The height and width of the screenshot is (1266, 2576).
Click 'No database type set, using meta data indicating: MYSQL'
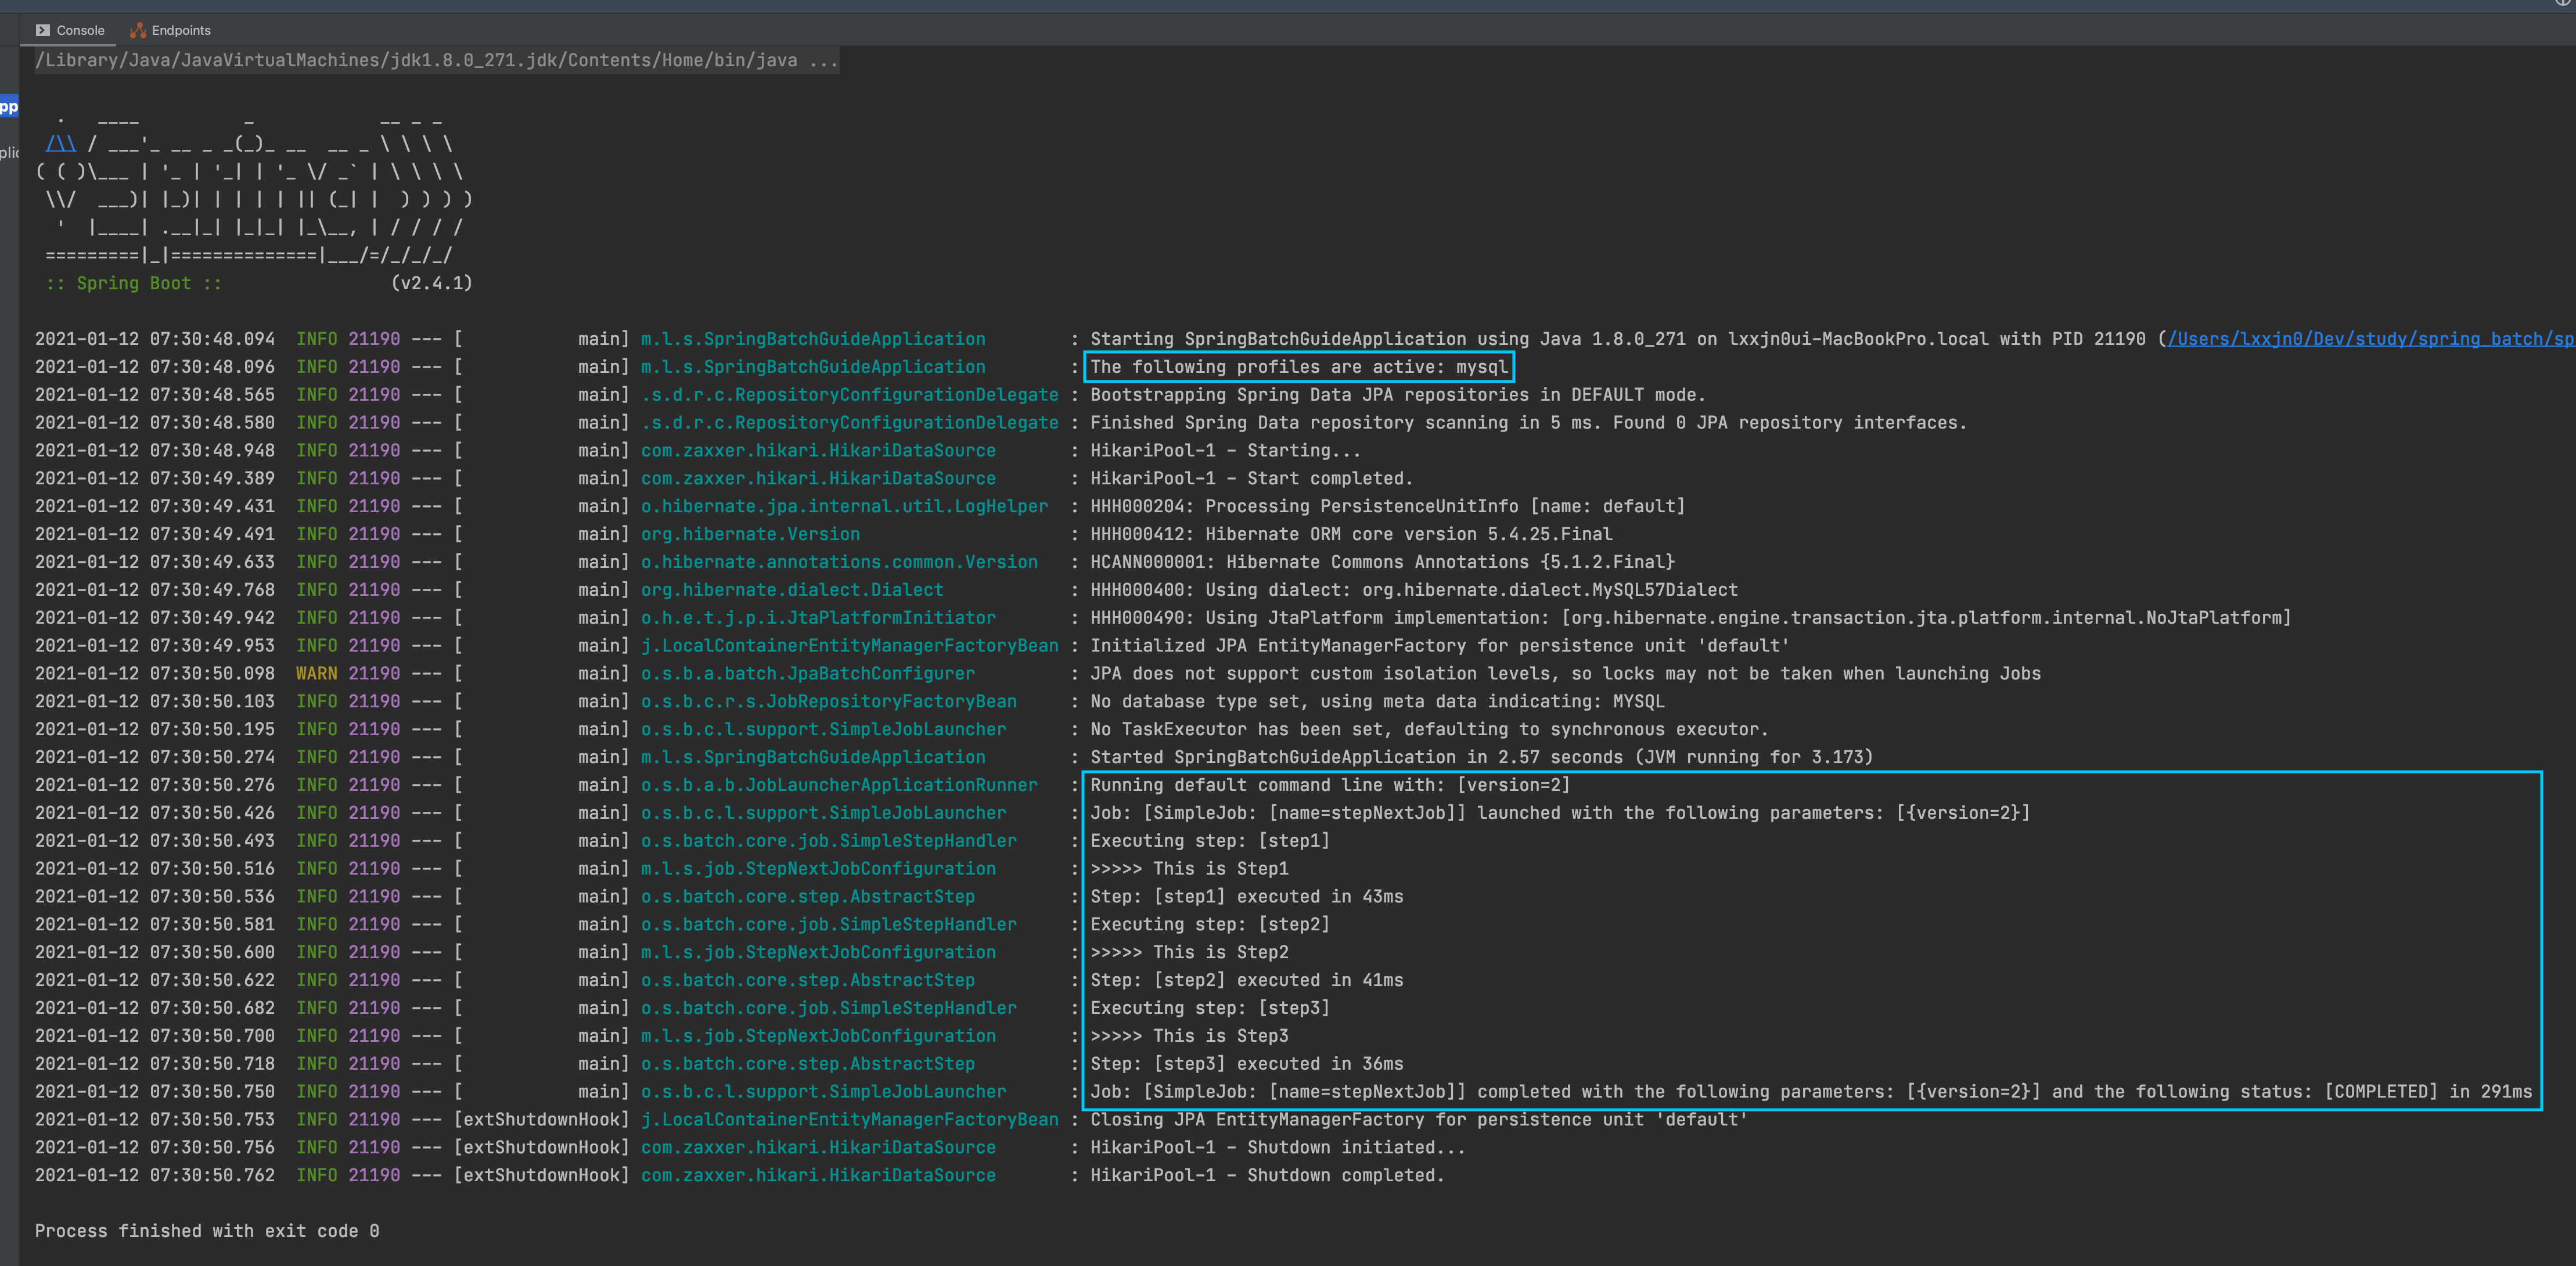(1377, 702)
